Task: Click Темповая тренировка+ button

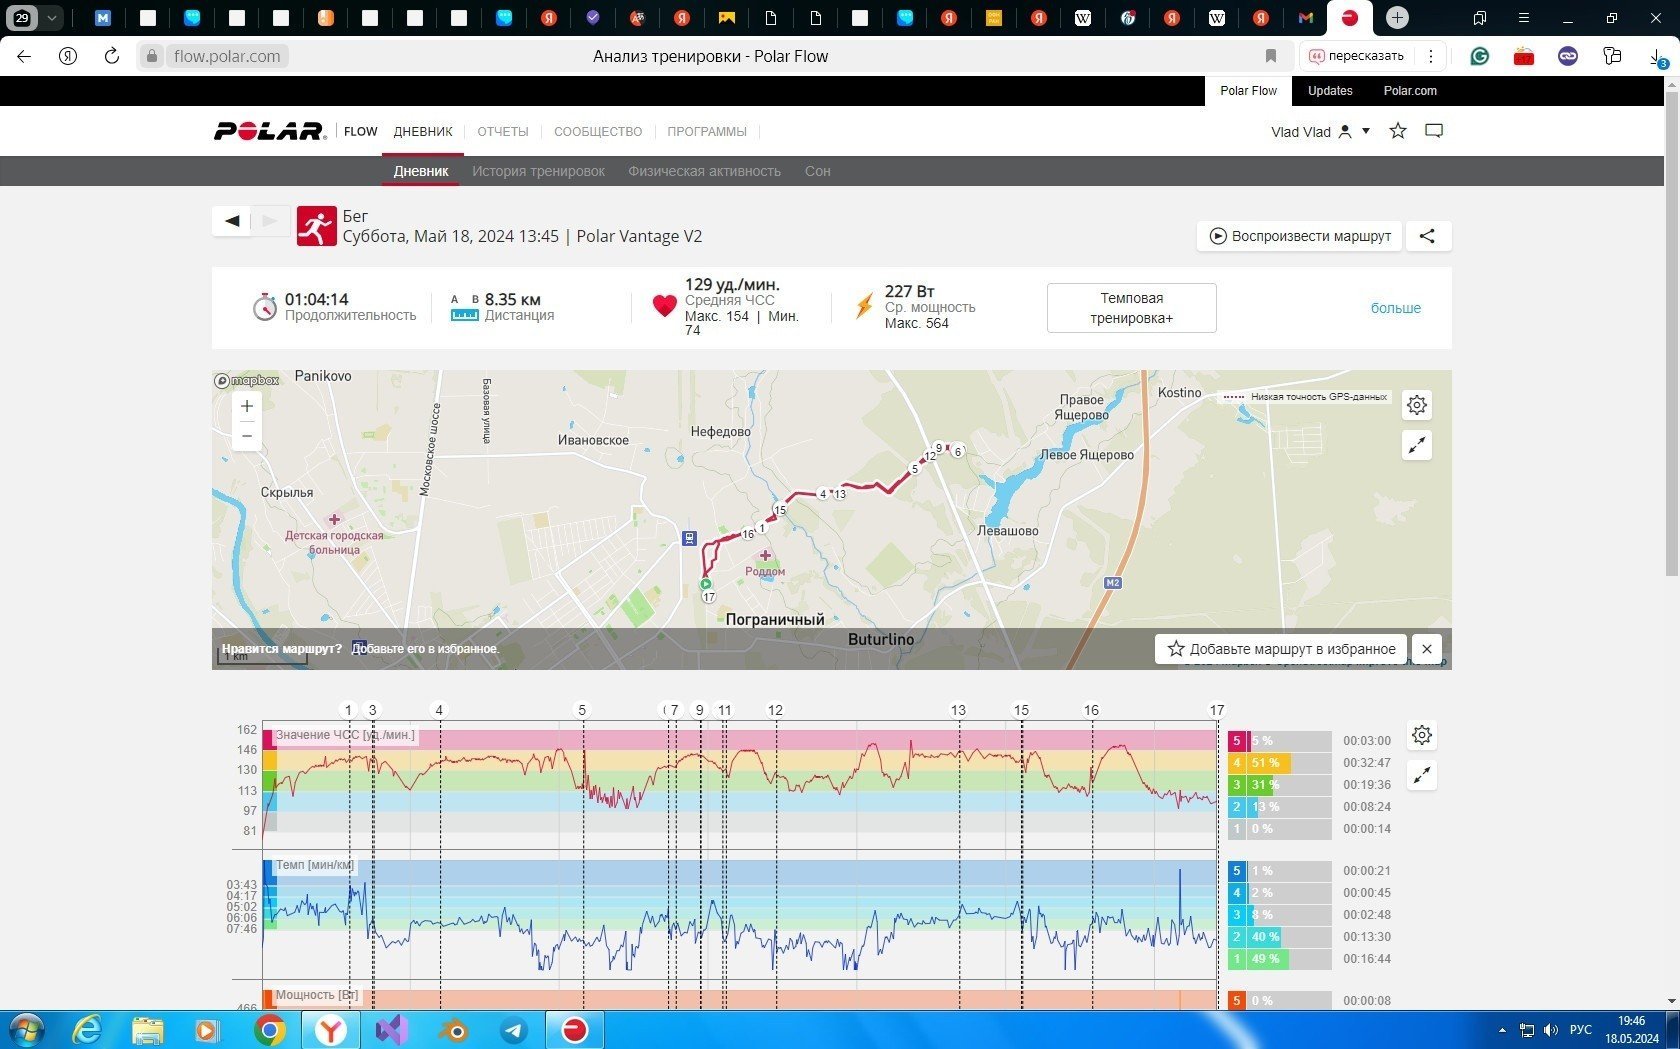Action: tap(1132, 308)
